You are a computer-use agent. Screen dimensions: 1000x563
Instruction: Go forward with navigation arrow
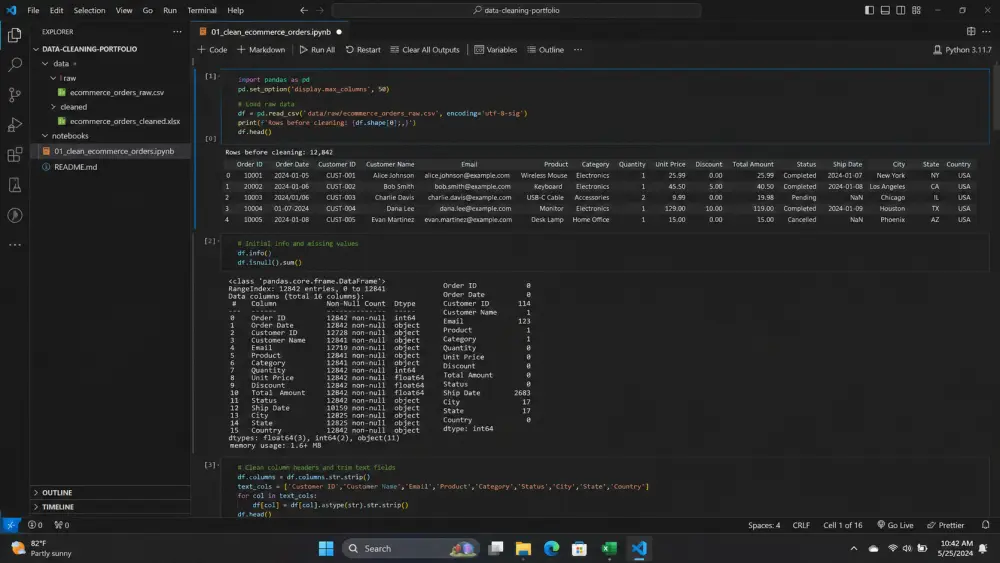click(320, 10)
